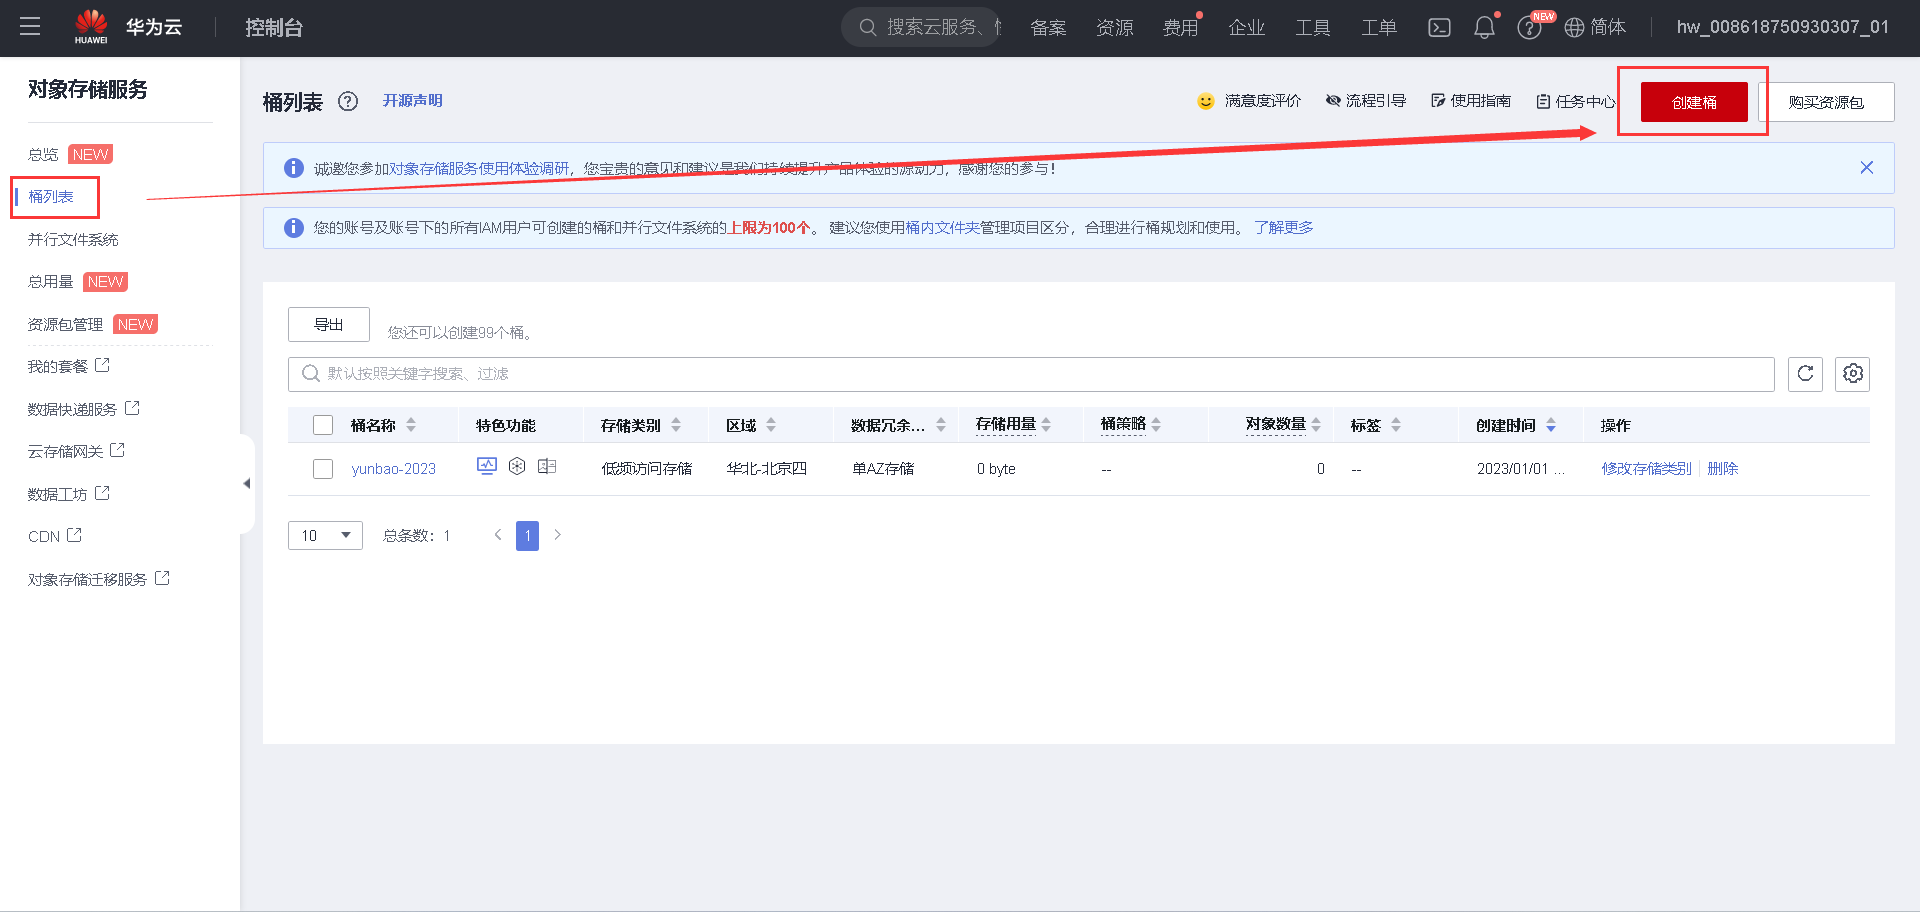Open the help question-mark icon
This screenshot has width=1920, height=912.
click(x=1529, y=27)
